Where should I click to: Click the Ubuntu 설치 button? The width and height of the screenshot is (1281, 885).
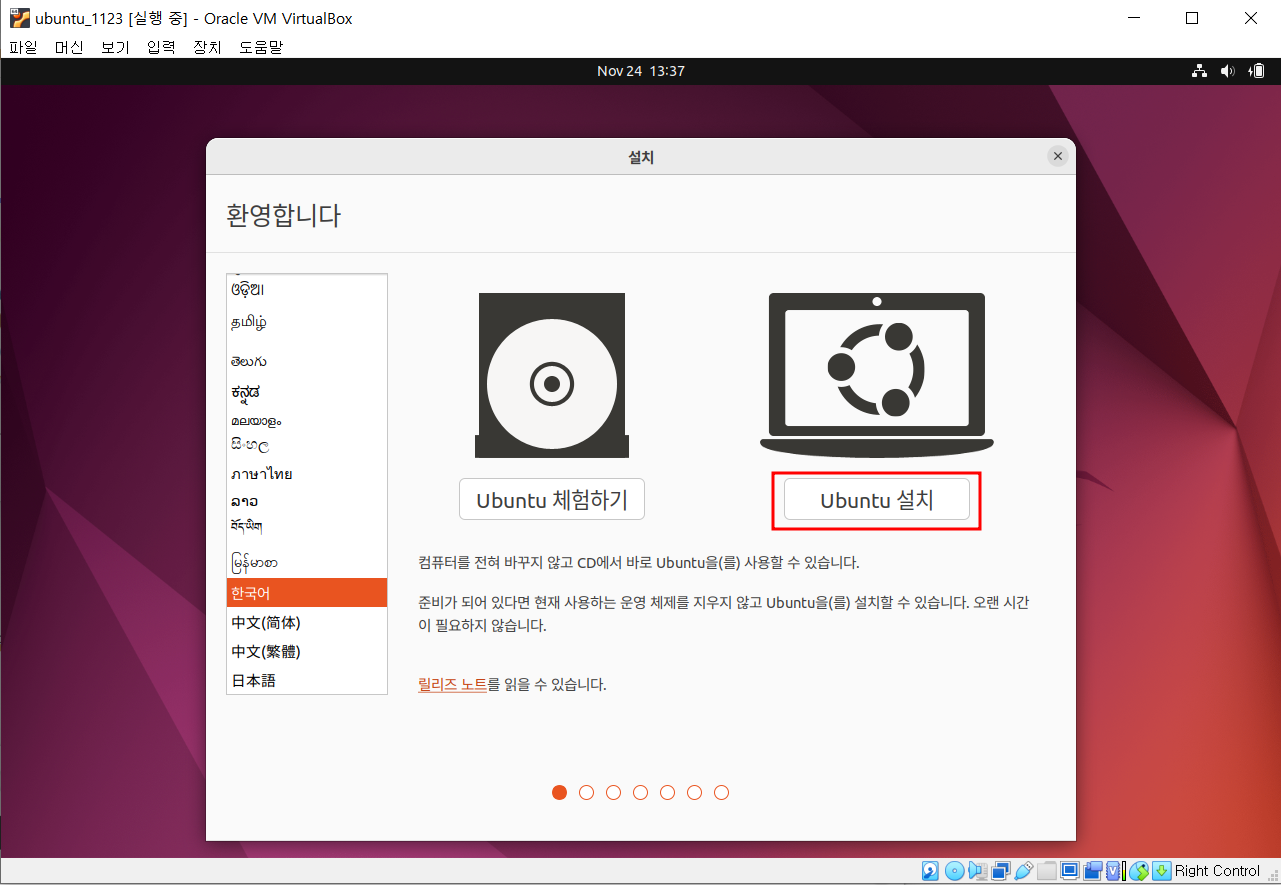coord(877,500)
